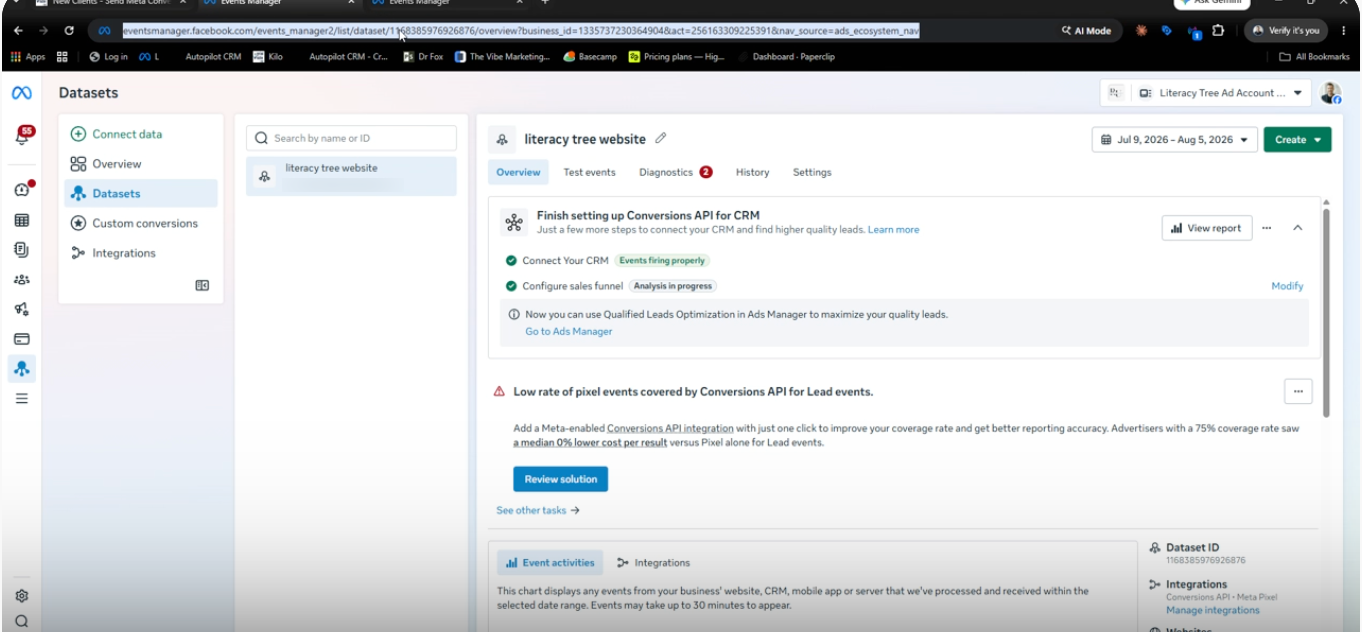The image size is (1362, 632).
Task: Click the Conversions API integration underlined link
Action: pos(670,428)
